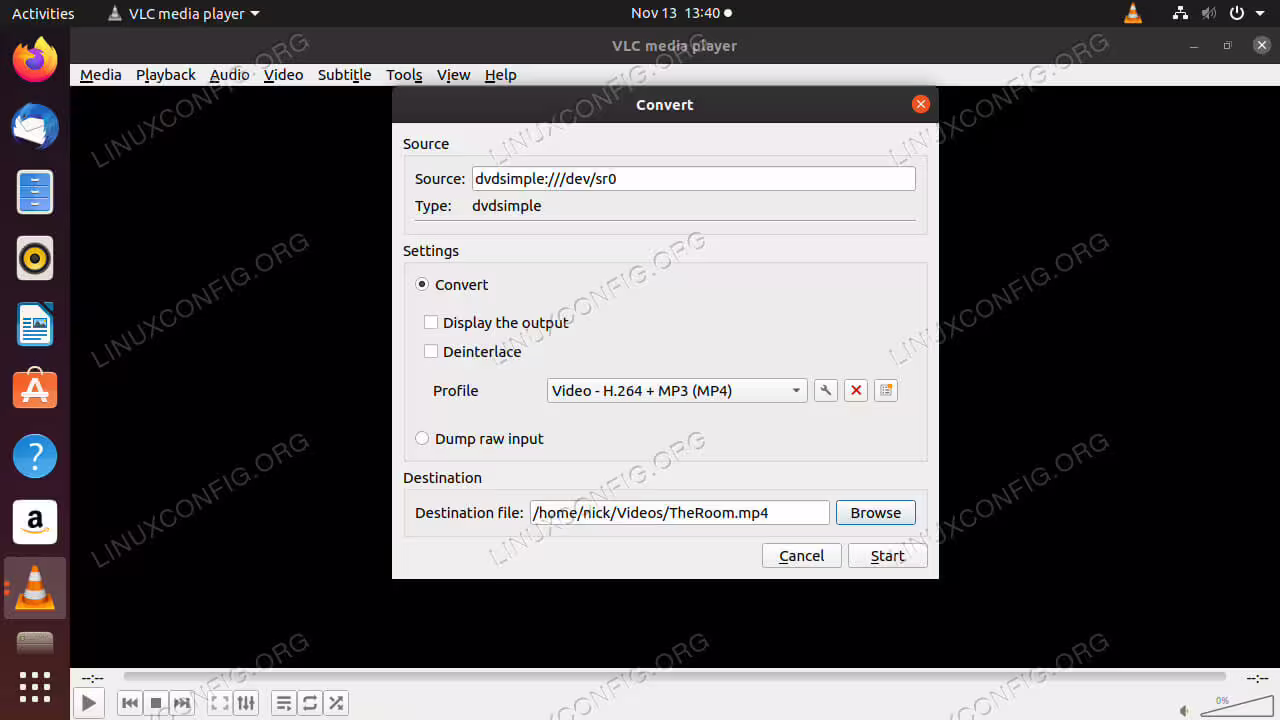Toggle the playlist view icon
The height and width of the screenshot is (720, 1280).
[x=284, y=703]
